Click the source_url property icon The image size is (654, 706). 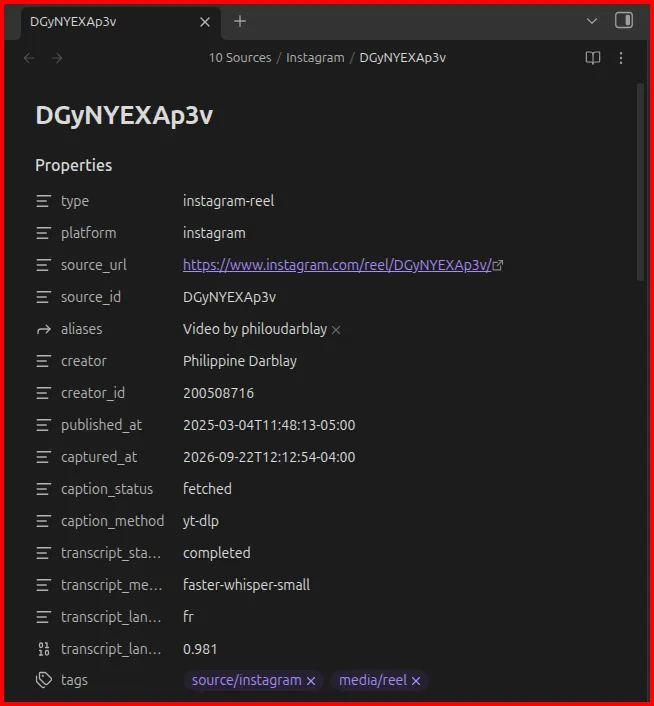[43, 265]
